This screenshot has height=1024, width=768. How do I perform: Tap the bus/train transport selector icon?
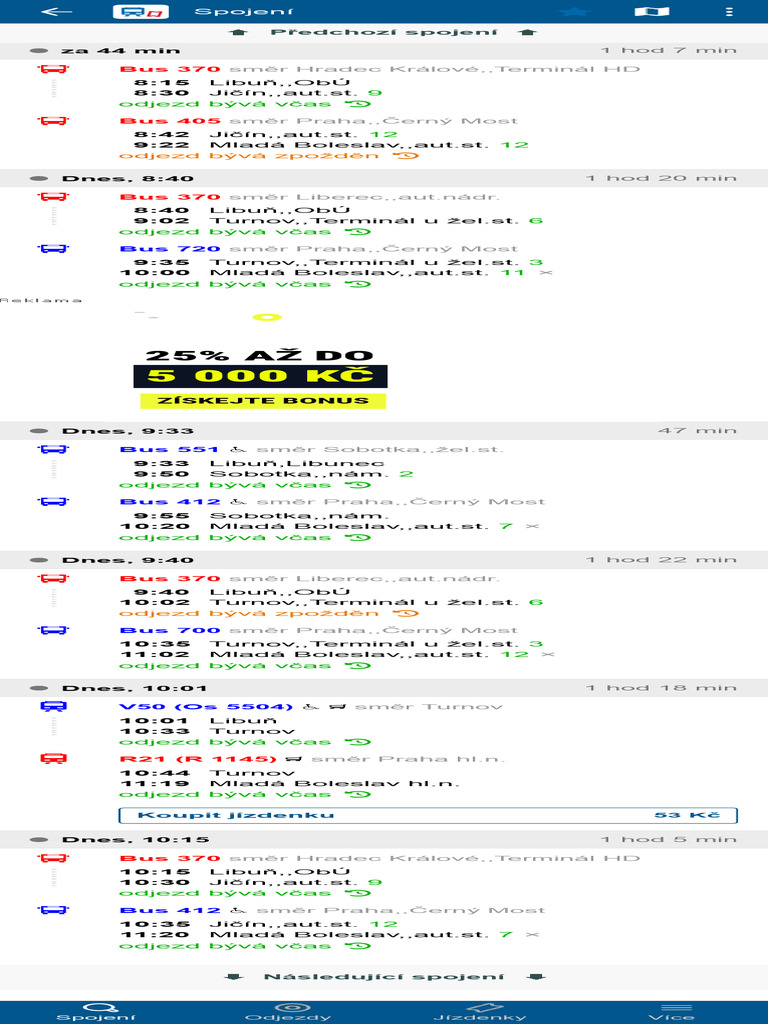tap(140, 12)
